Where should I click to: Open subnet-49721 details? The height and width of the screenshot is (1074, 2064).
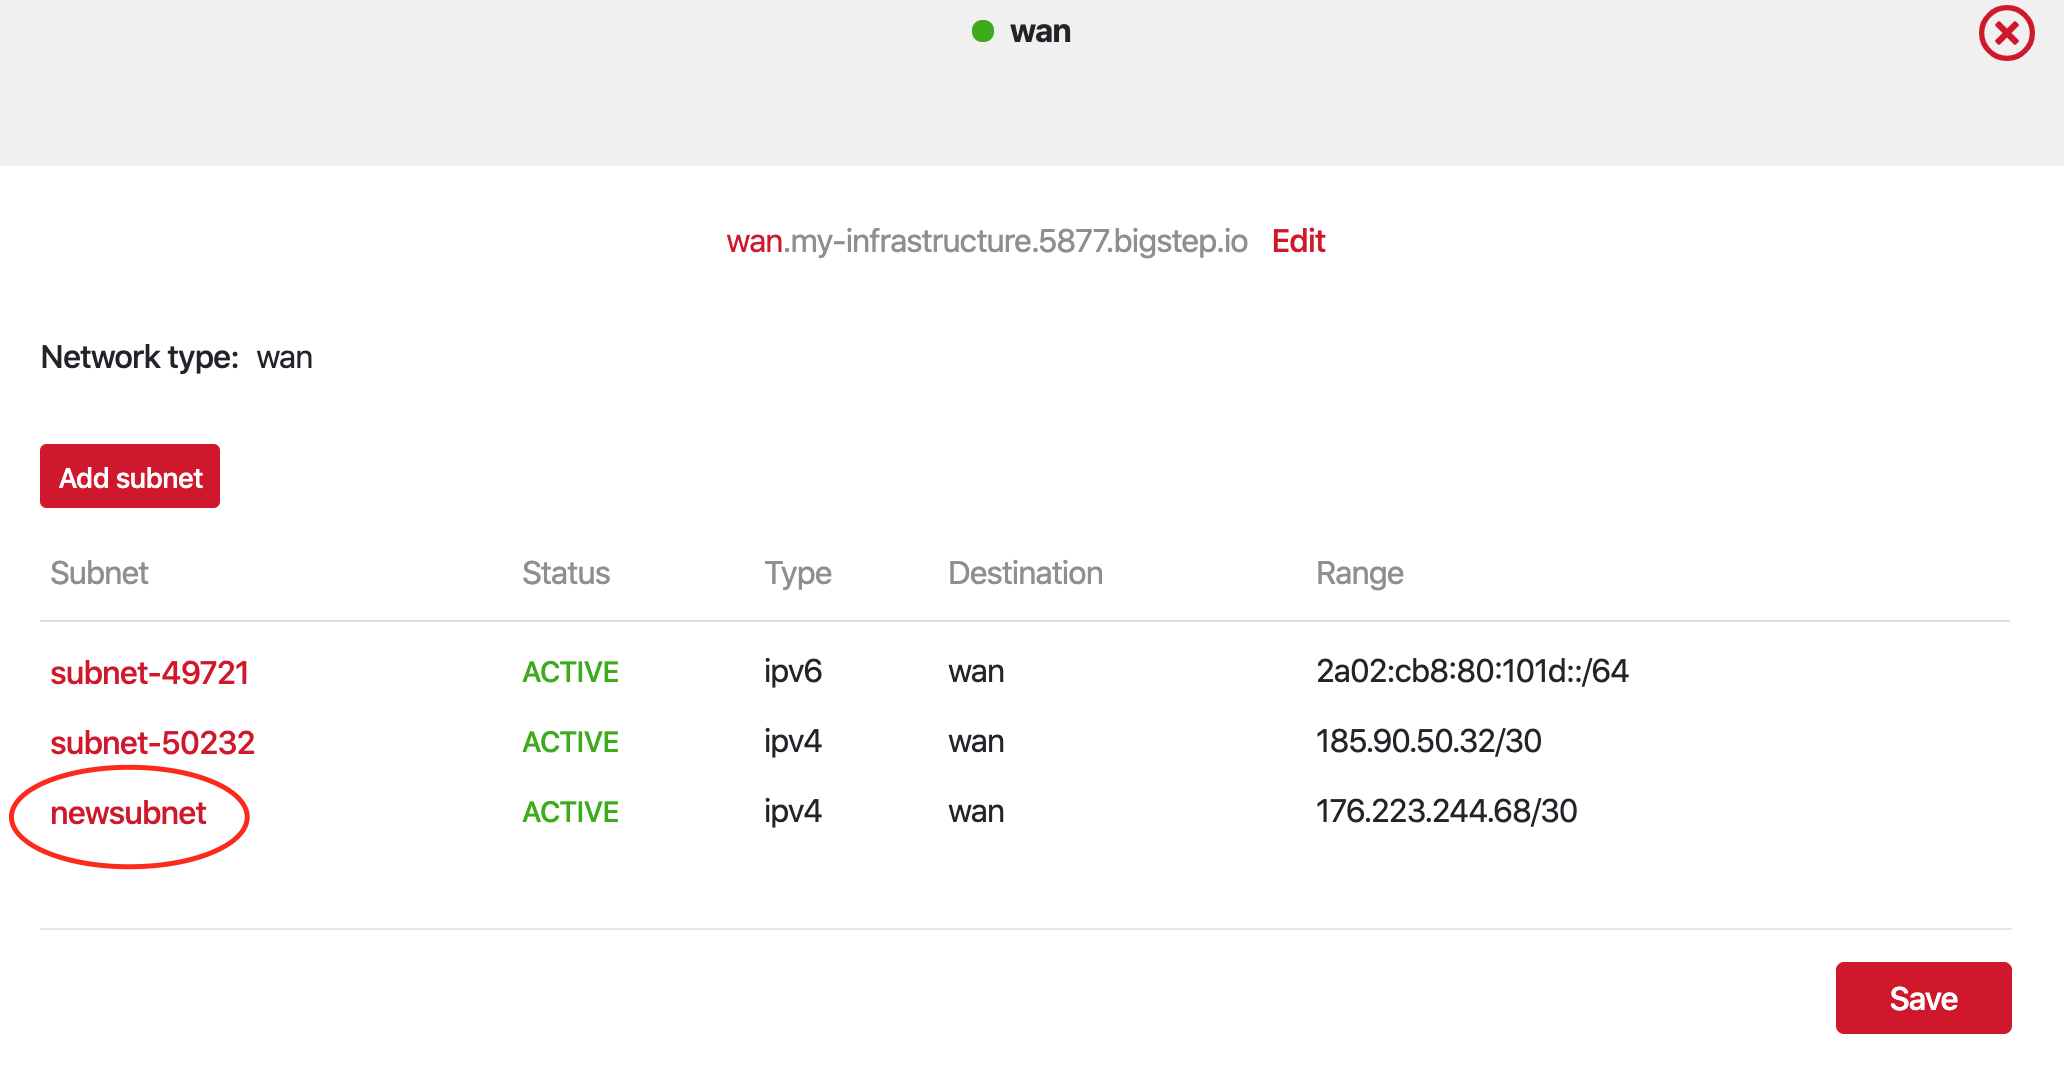pyautogui.click(x=149, y=672)
